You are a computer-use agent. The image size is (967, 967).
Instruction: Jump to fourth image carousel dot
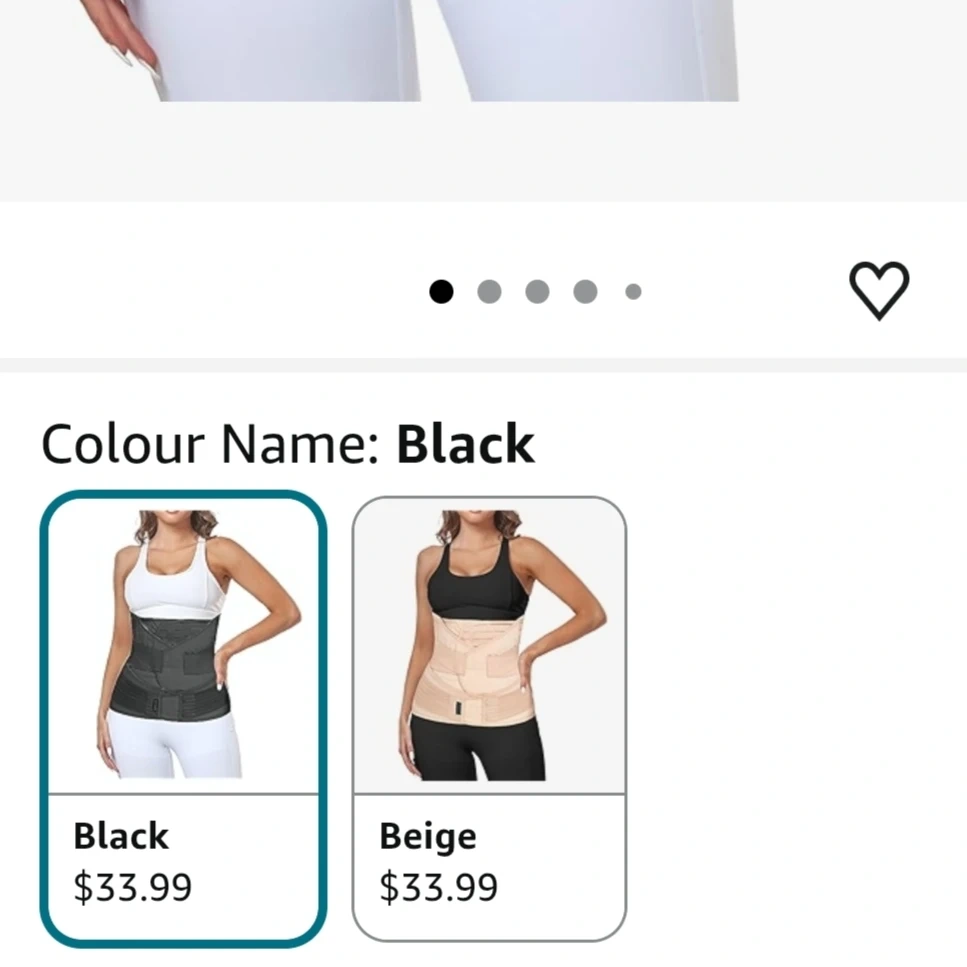(x=585, y=291)
